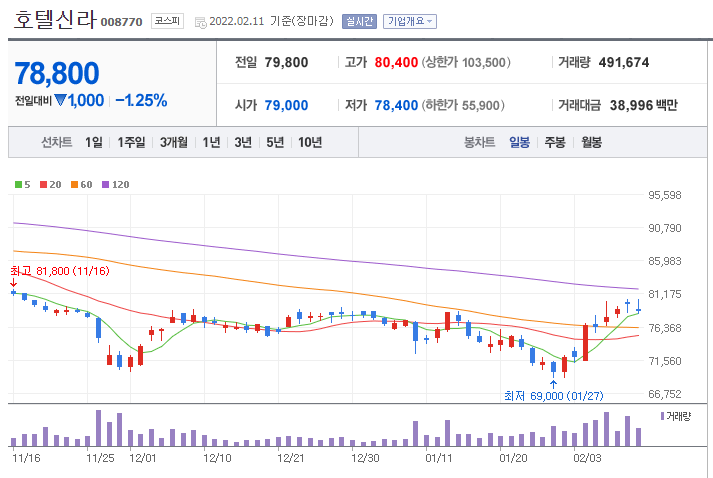Click the 최고 81,800 (11/16) annotation

click(x=60, y=271)
